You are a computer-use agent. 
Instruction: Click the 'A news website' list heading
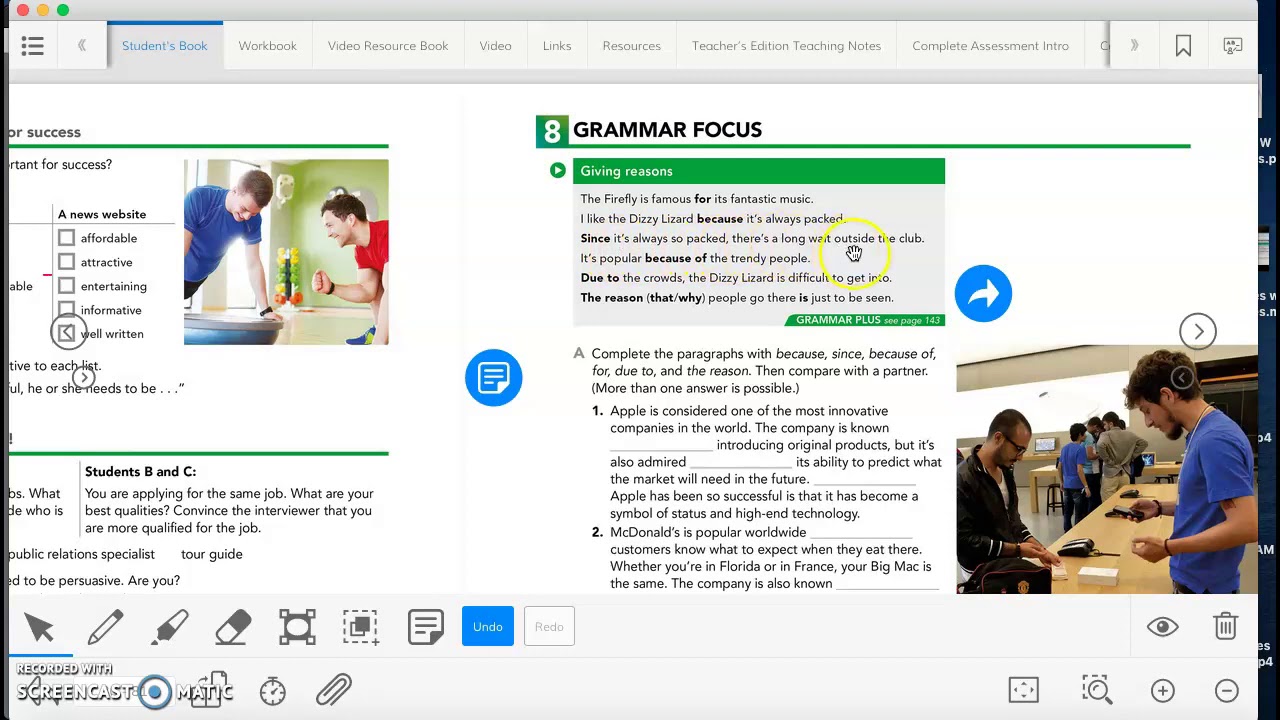coord(102,214)
